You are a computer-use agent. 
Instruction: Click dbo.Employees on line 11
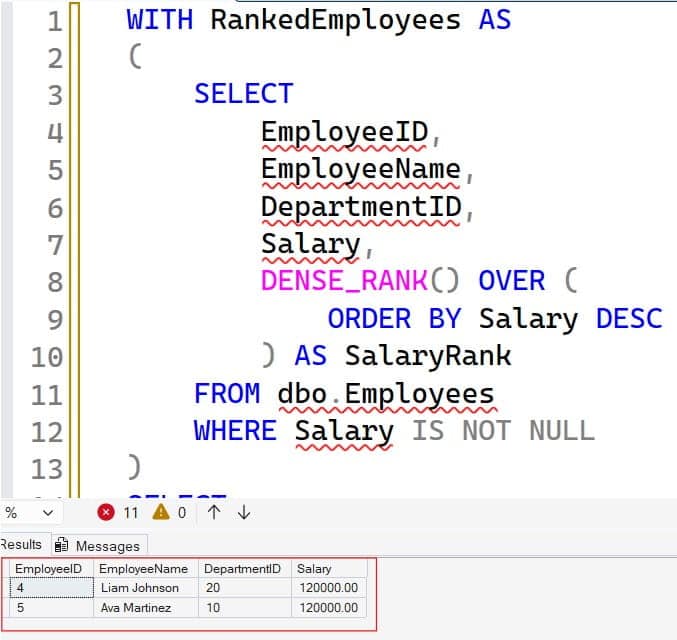click(386, 394)
